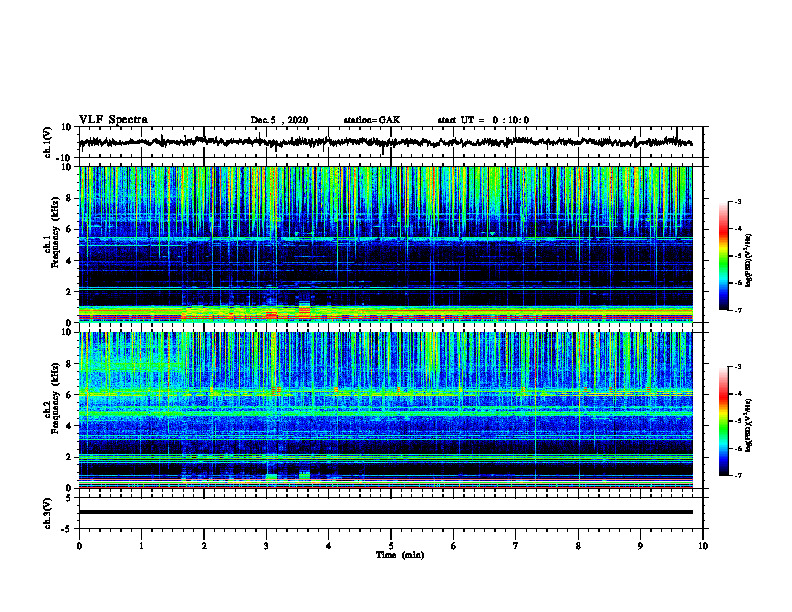Click the "8" kHz tick on ch.2 axis

pos(69,364)
